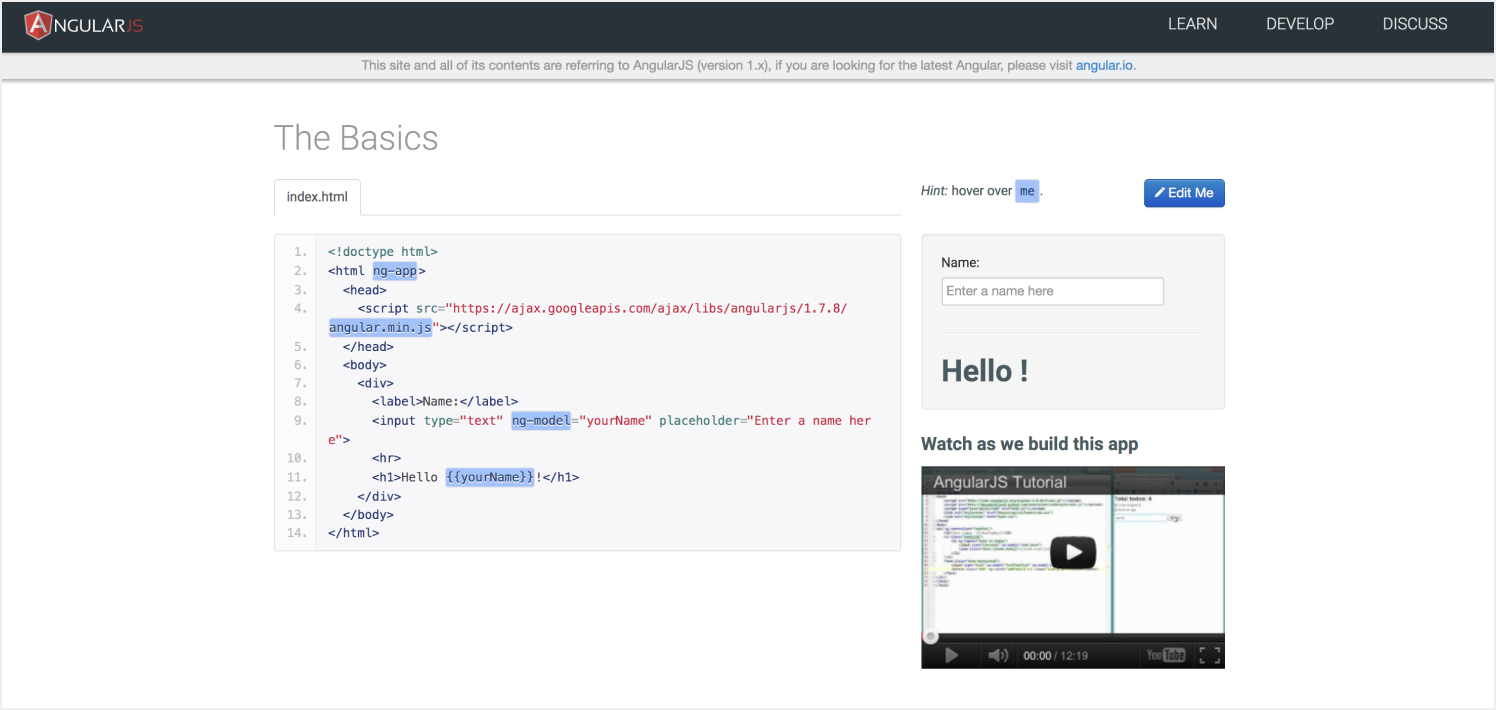Open the LEARN menu
1496x710 pixels.
point(1192,24)
